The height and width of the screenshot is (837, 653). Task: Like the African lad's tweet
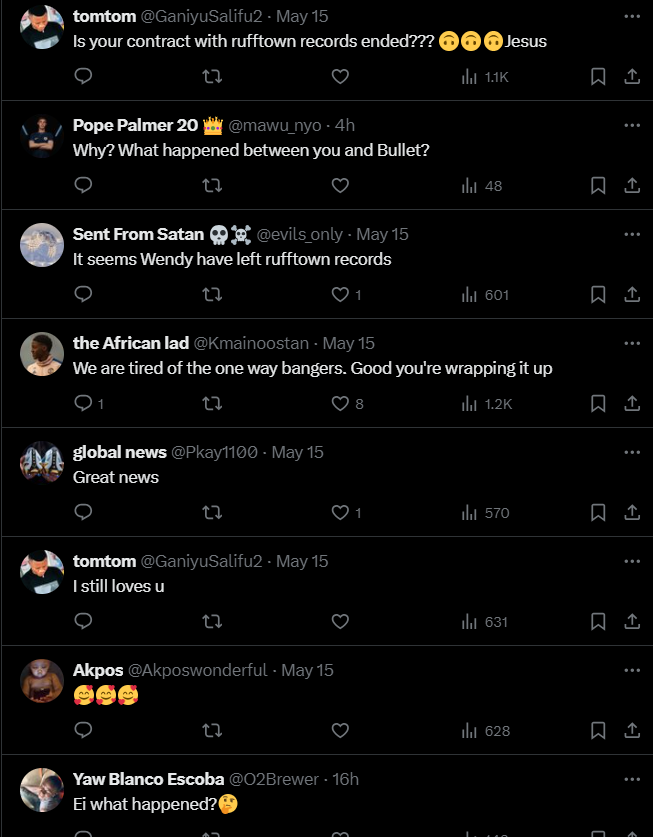click(x=341, y=403)
